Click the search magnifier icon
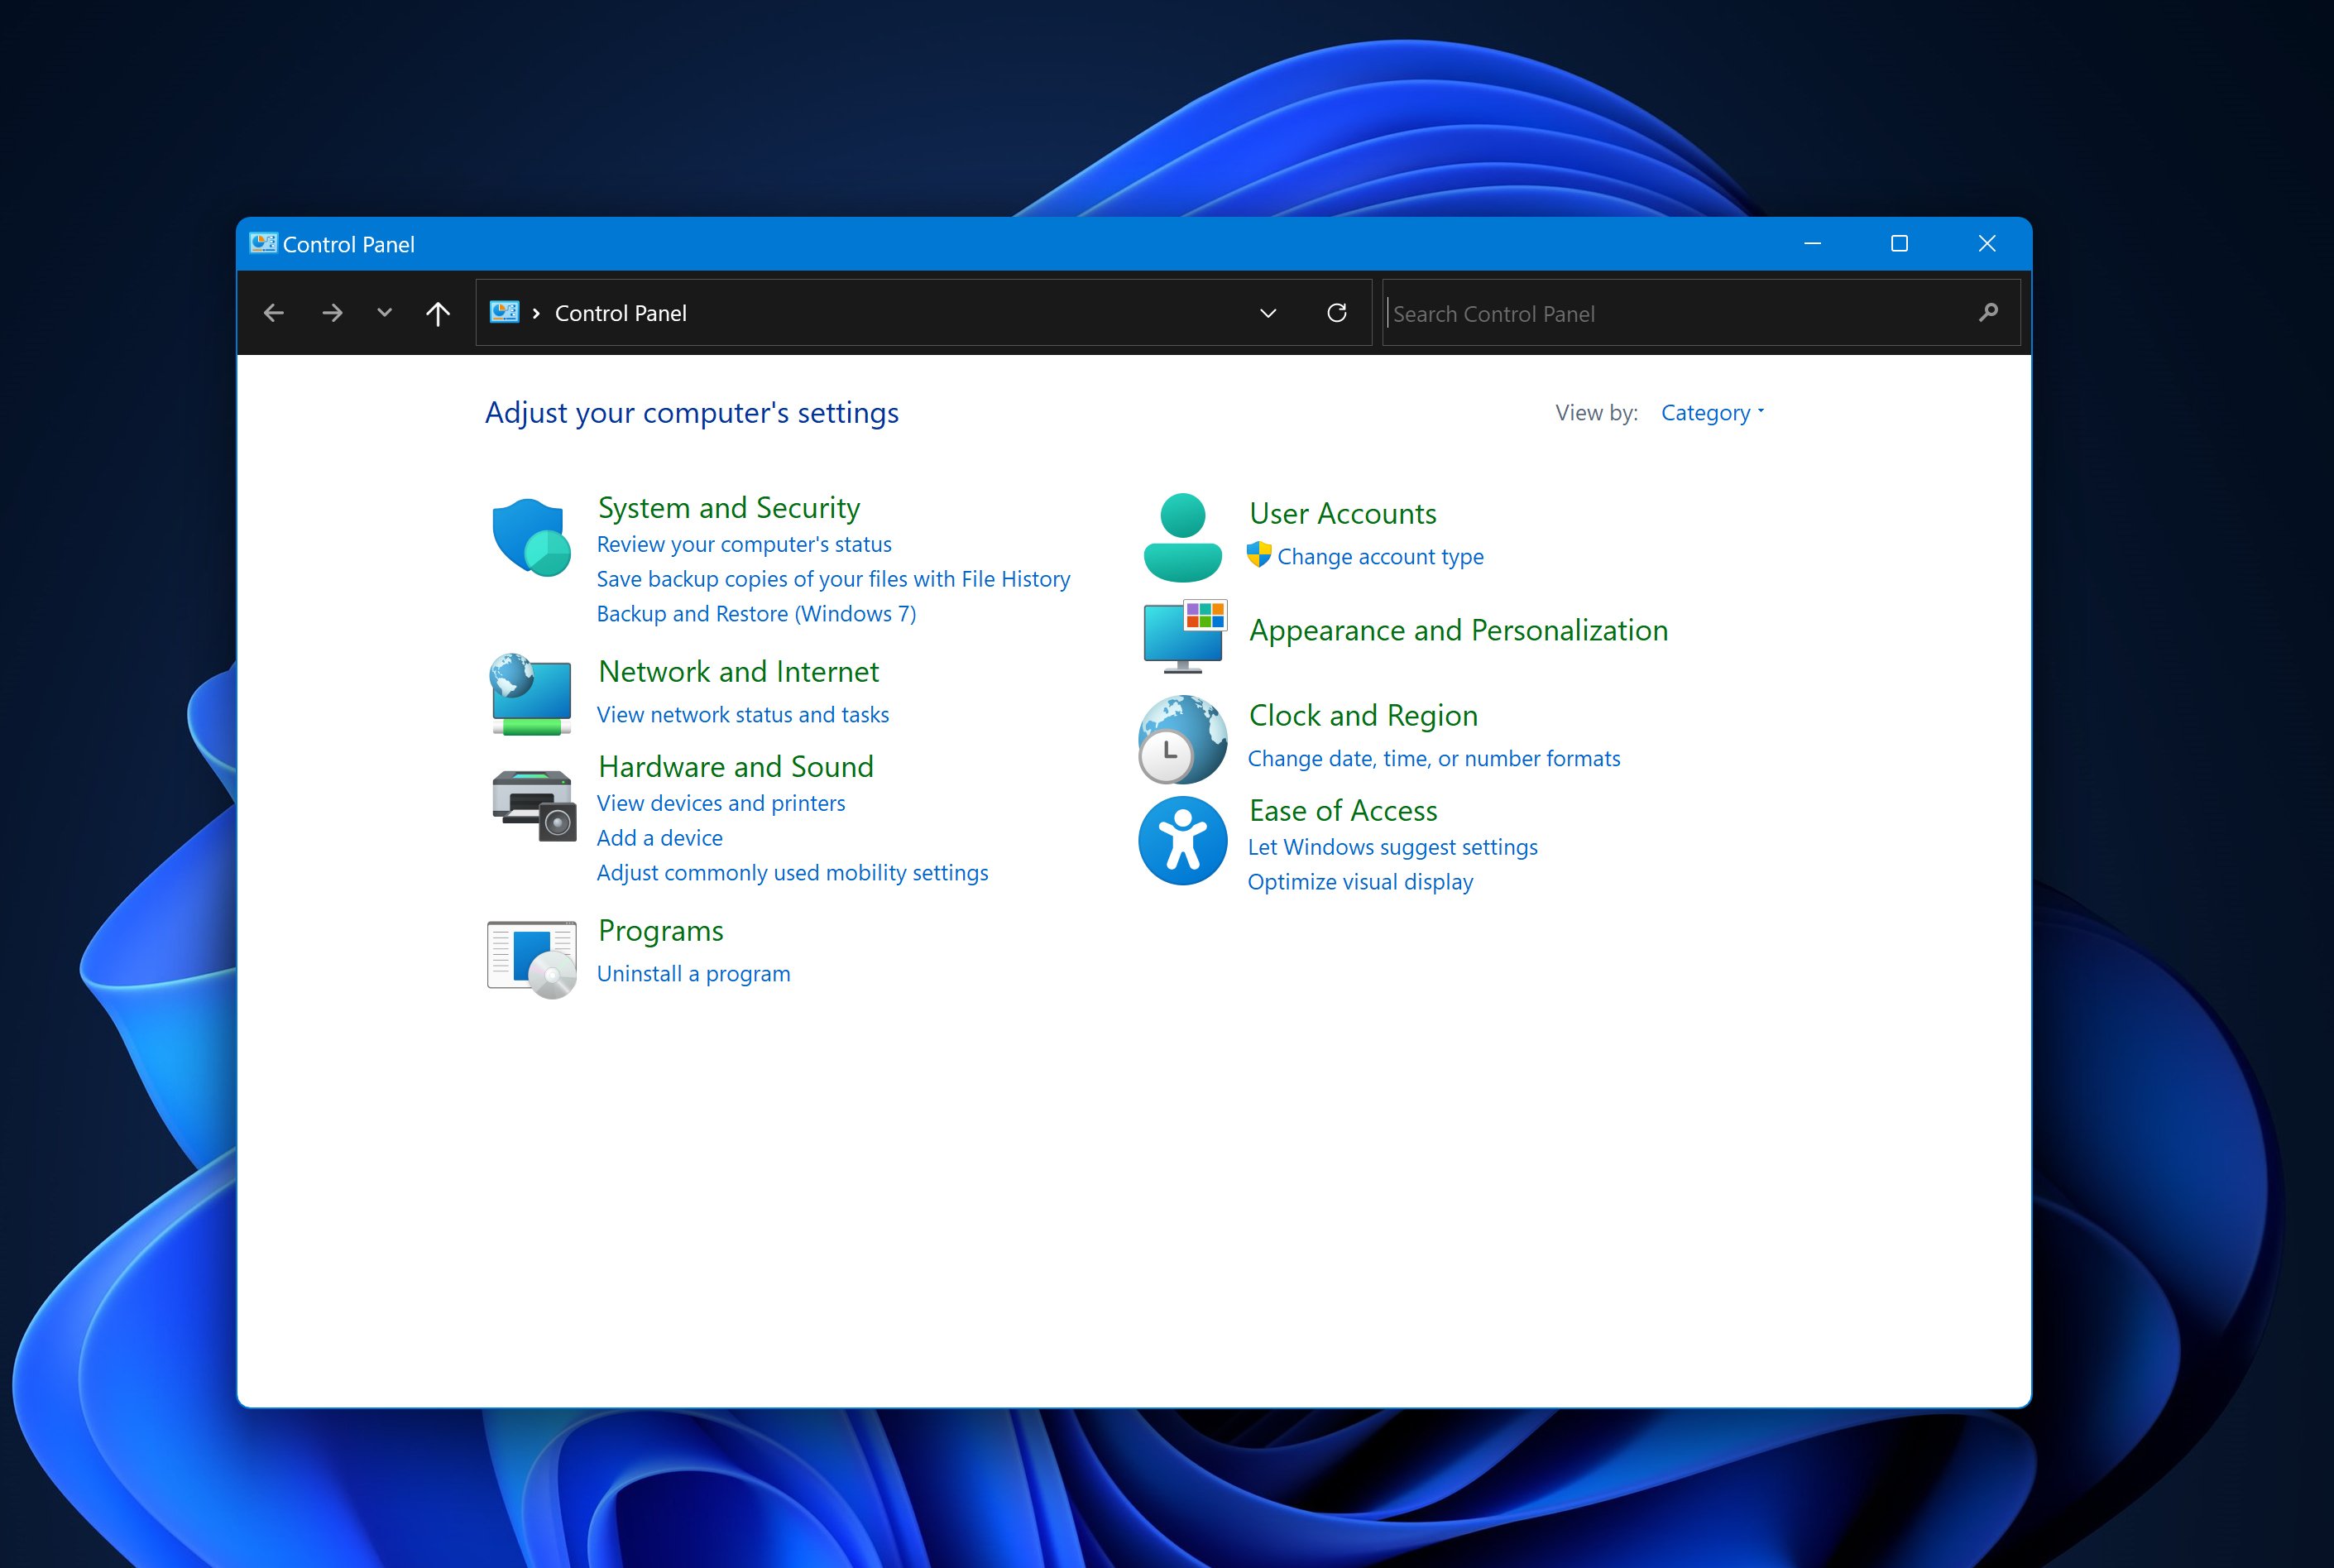2334x1568 pixels. pos(1989,313)
